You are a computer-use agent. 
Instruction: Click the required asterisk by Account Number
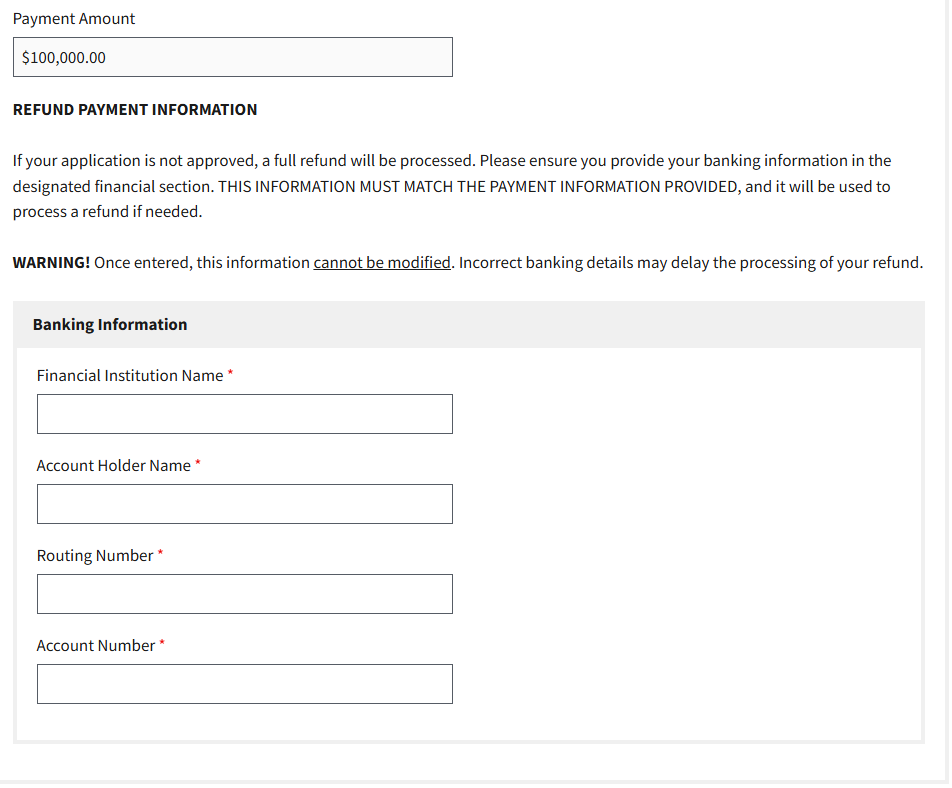click(x=162, y=643)
